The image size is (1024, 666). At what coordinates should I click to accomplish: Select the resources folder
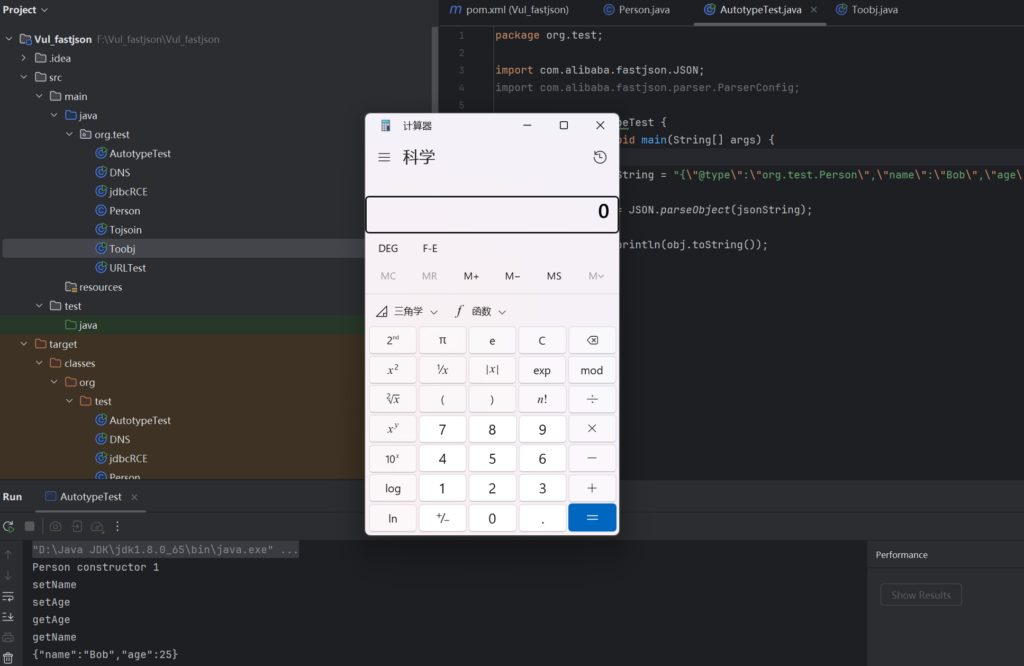click(94, 287)
